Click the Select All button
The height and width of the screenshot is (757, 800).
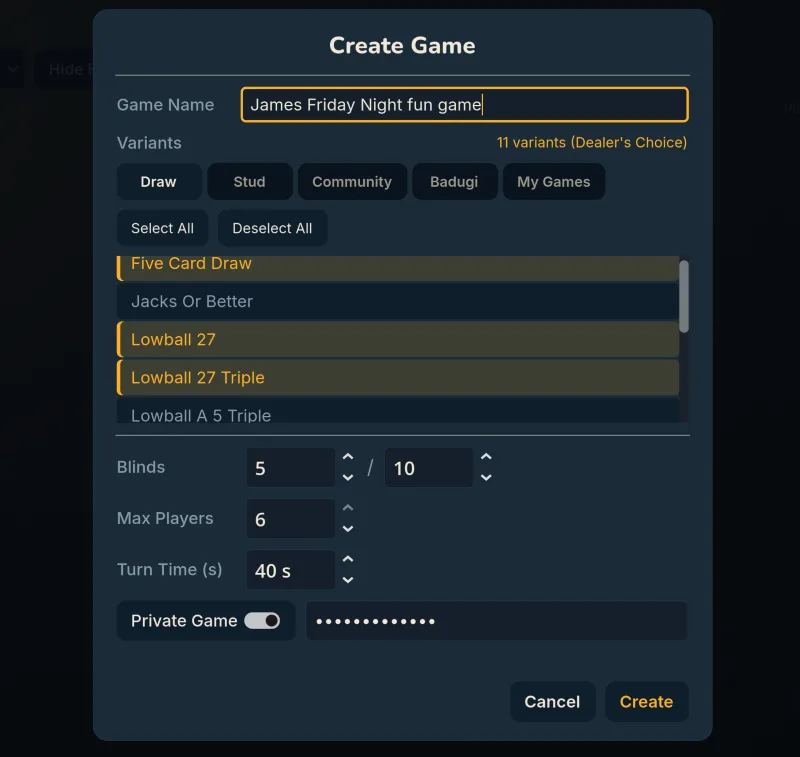point(162,227)
